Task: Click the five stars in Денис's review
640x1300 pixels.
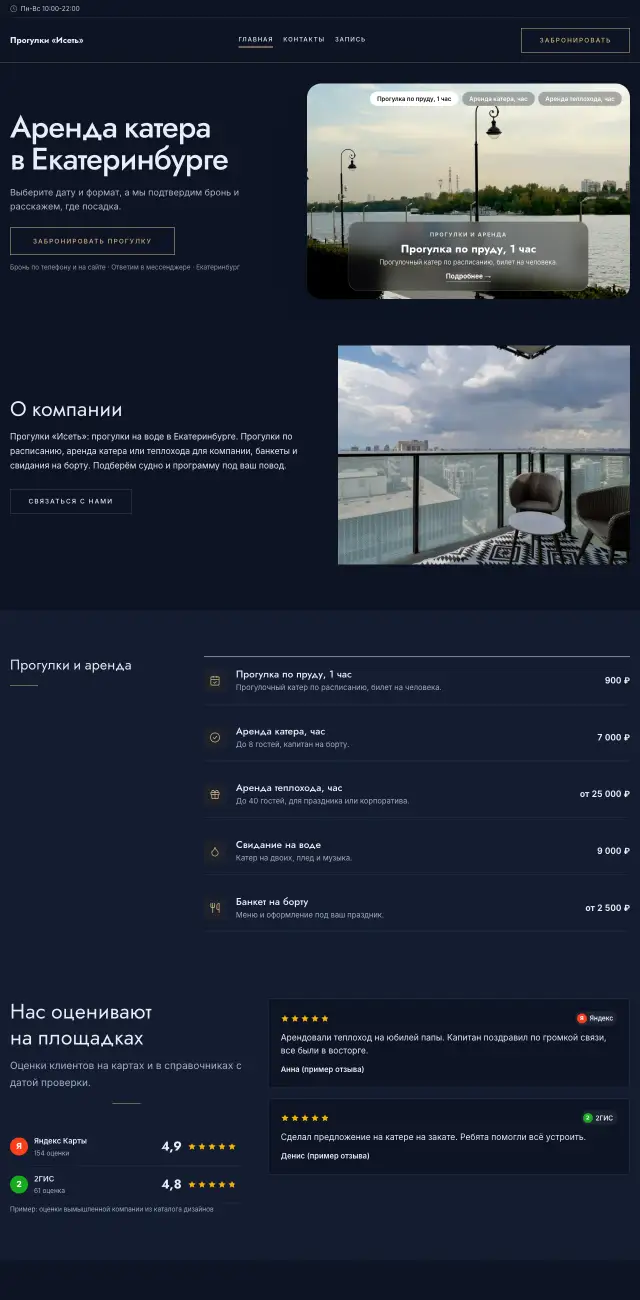Action: pos(304,1118)
